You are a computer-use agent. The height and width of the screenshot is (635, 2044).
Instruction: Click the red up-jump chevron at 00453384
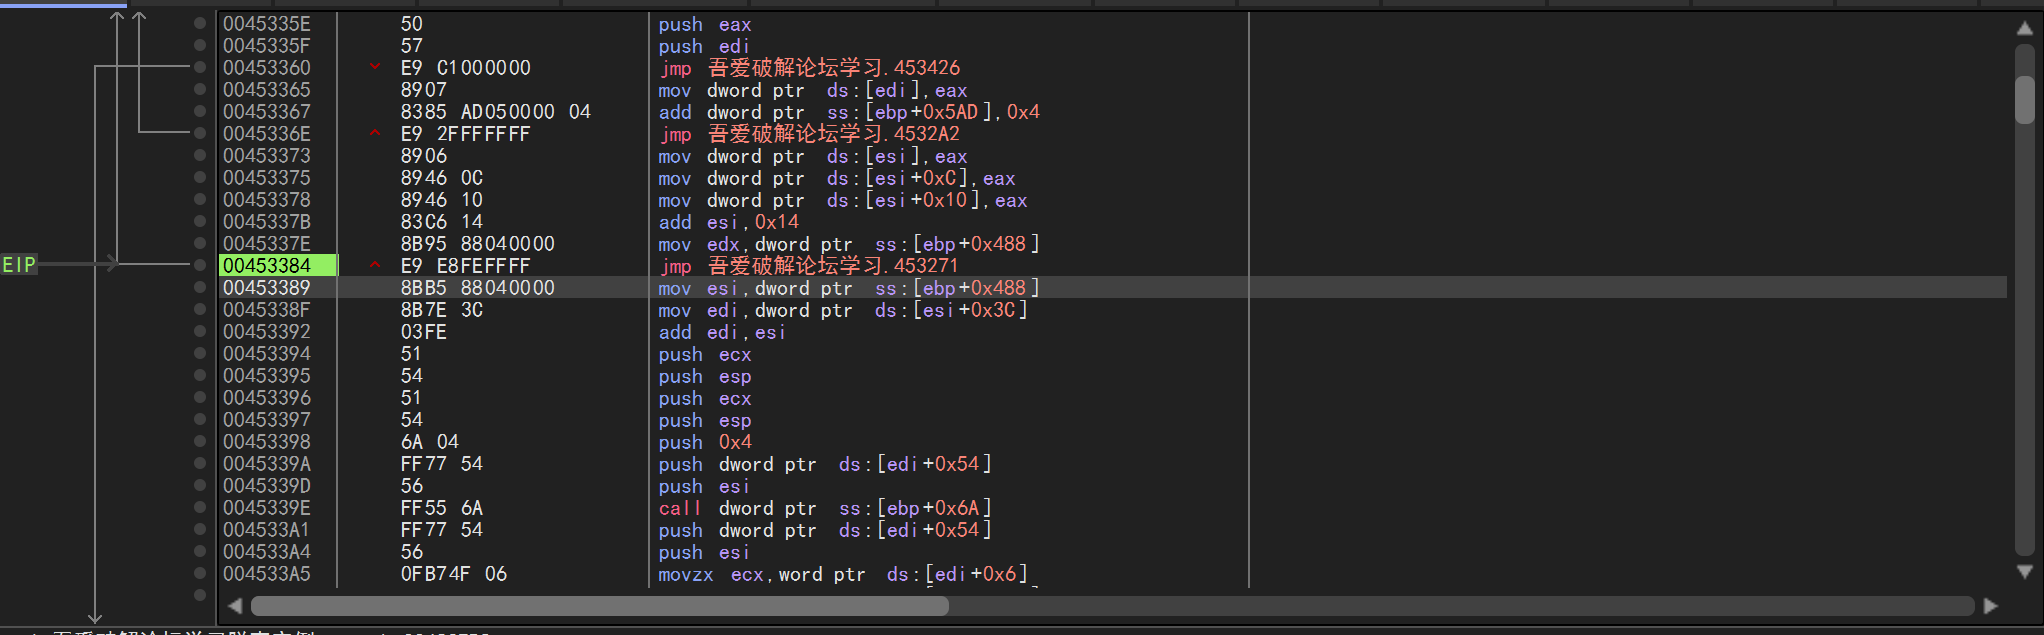(375, 265)
